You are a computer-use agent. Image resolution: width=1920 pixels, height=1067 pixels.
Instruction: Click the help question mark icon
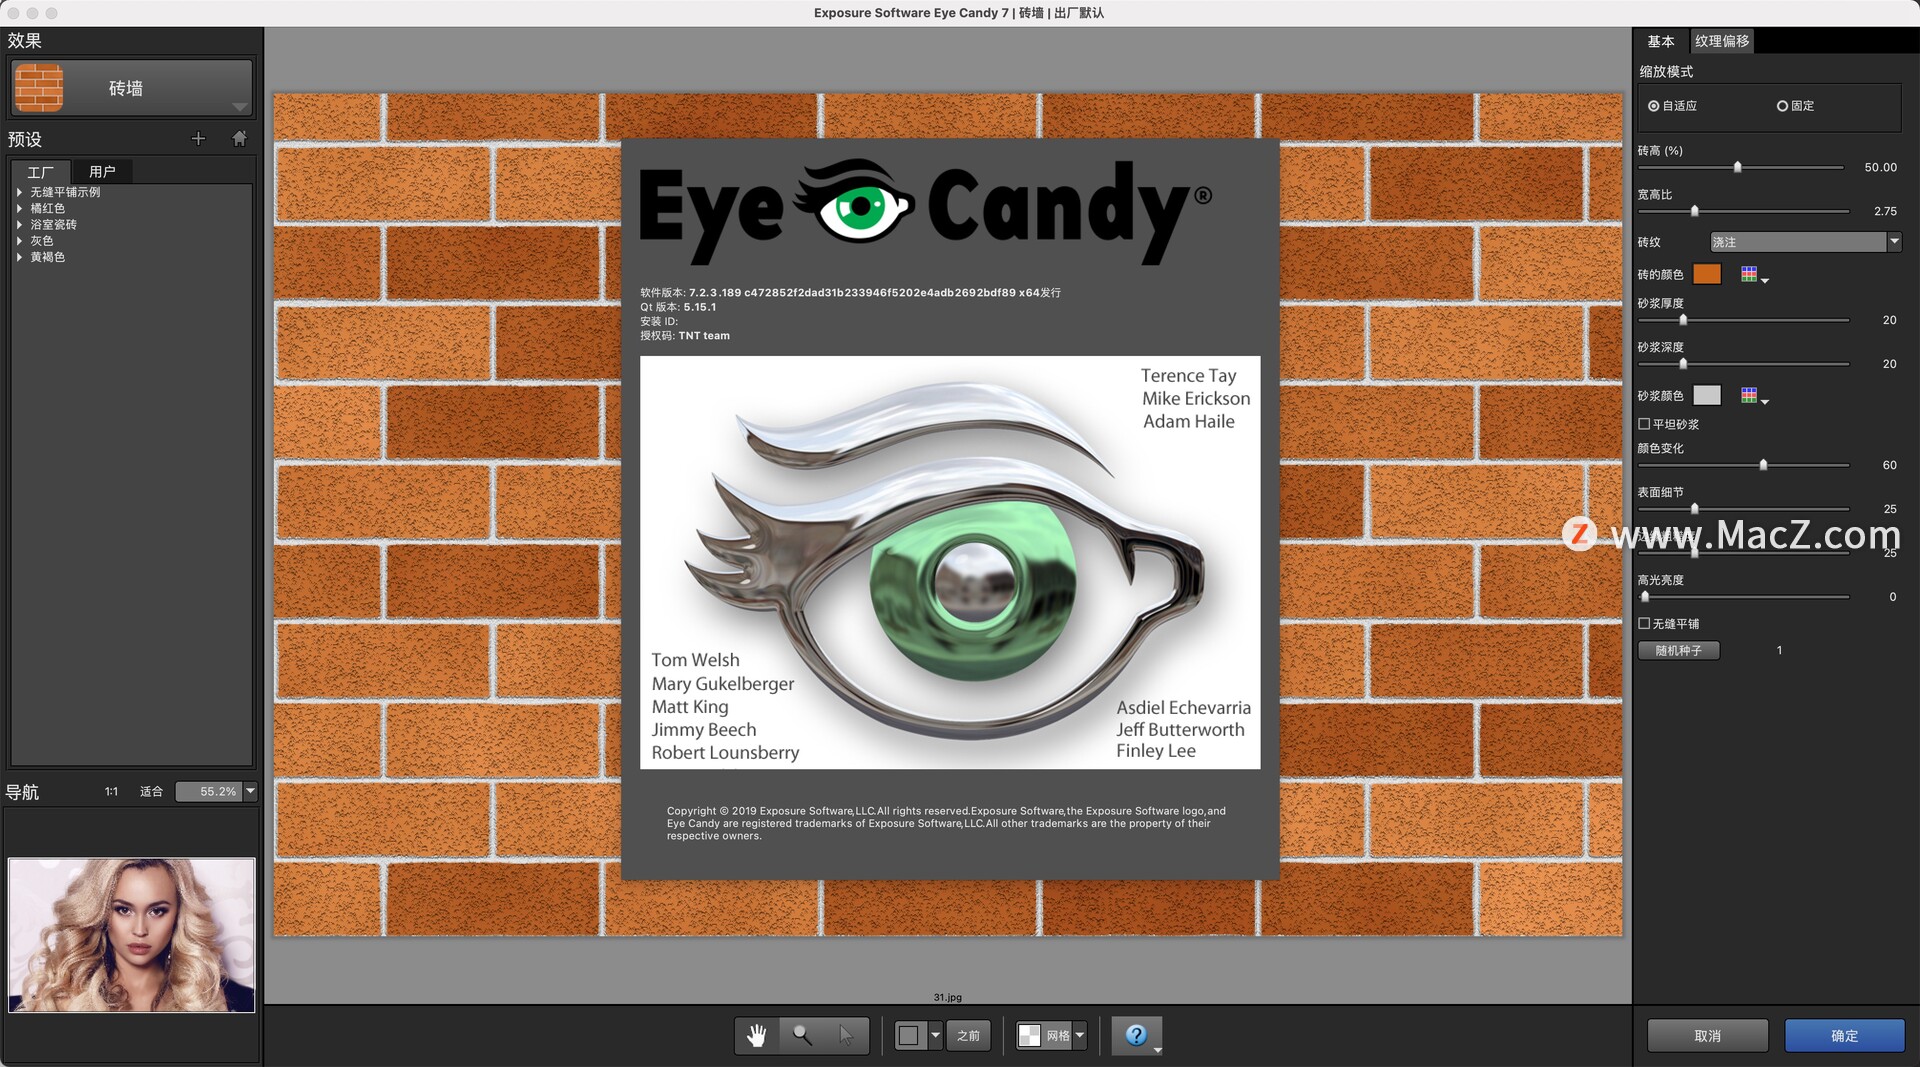point(1136,1035)
